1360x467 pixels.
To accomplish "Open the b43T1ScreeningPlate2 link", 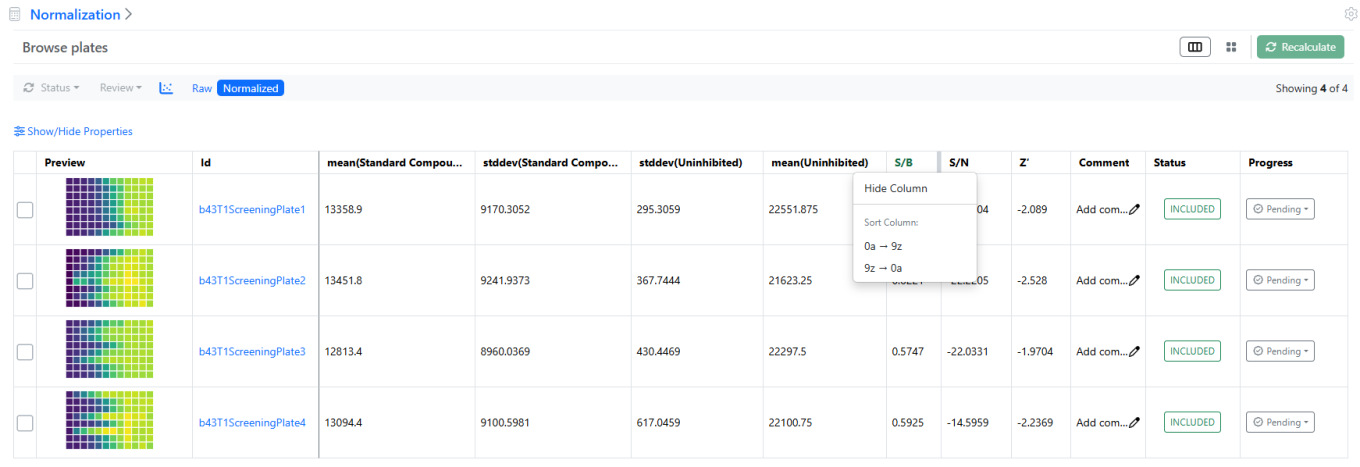I will [x=252, y=281].
